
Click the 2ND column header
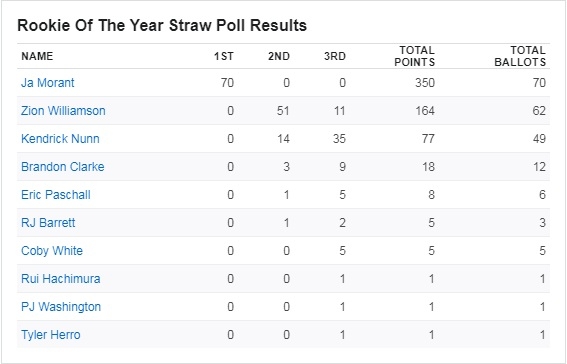(x=279, y=56)
